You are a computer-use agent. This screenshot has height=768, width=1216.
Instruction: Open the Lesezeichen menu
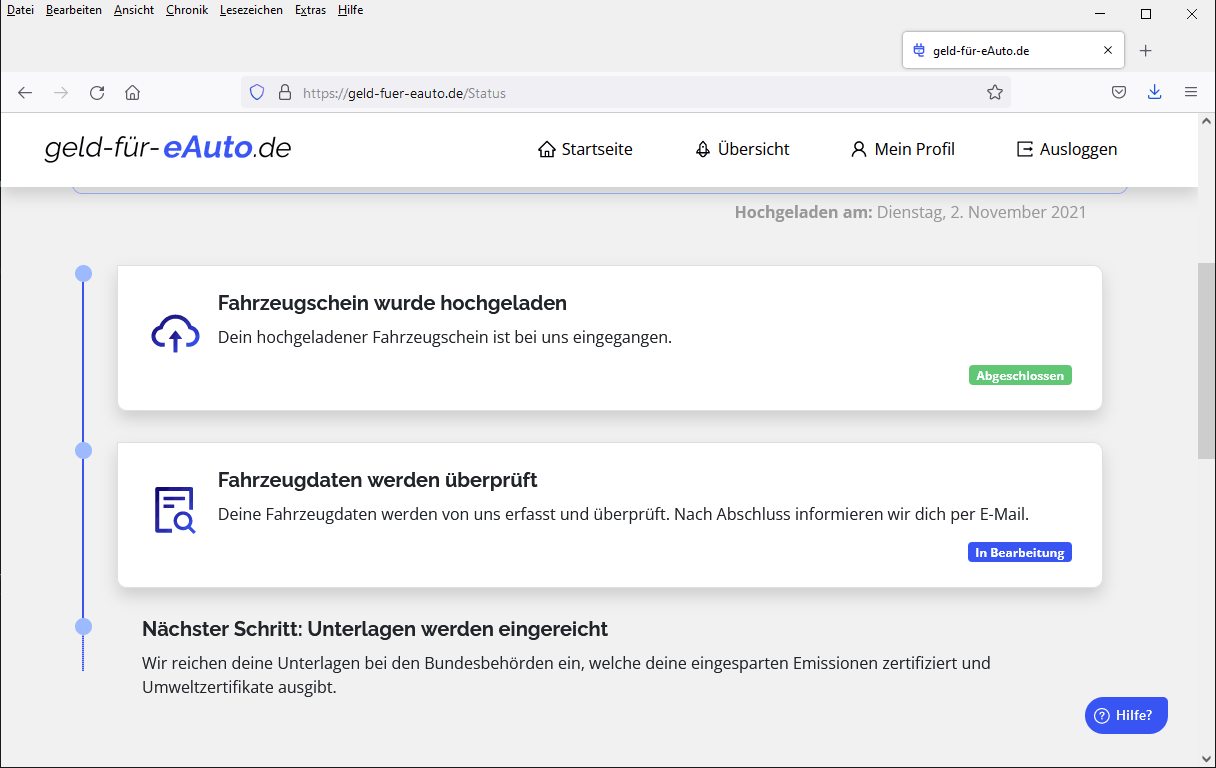coord(251,10)
